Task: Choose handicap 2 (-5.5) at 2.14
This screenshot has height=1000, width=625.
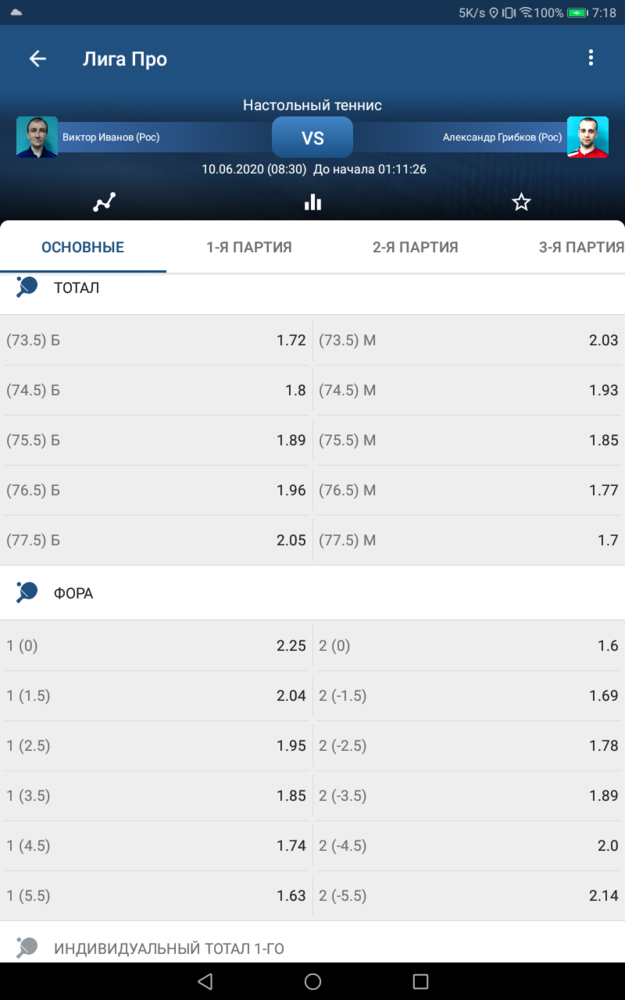Action: coord(469,895)
